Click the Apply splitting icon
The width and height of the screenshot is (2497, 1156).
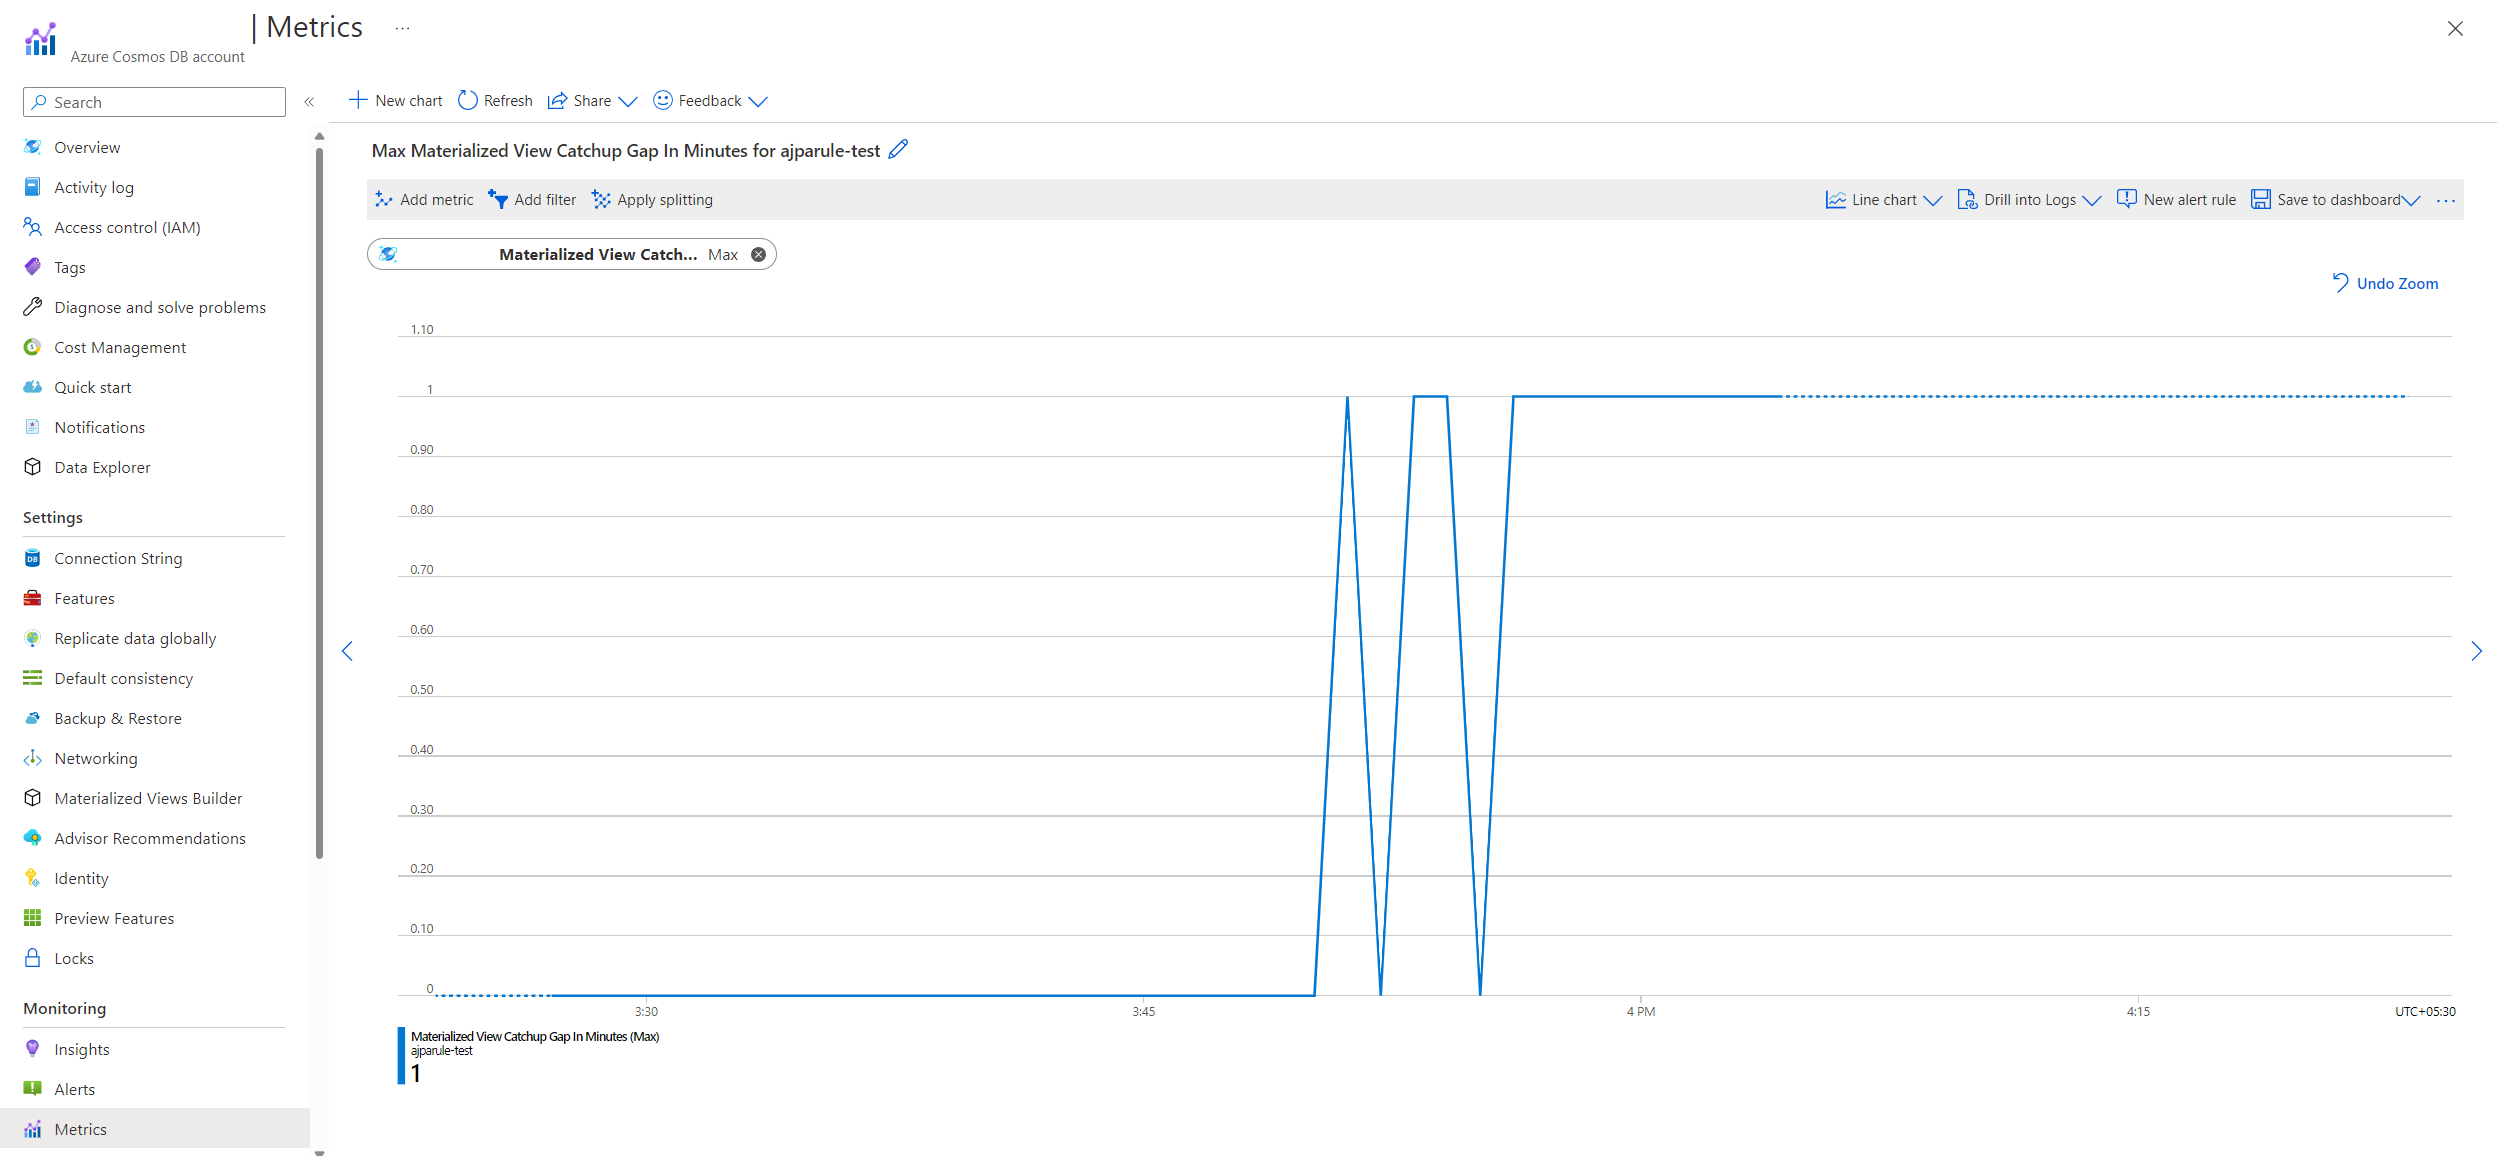(x=601, y=200)
